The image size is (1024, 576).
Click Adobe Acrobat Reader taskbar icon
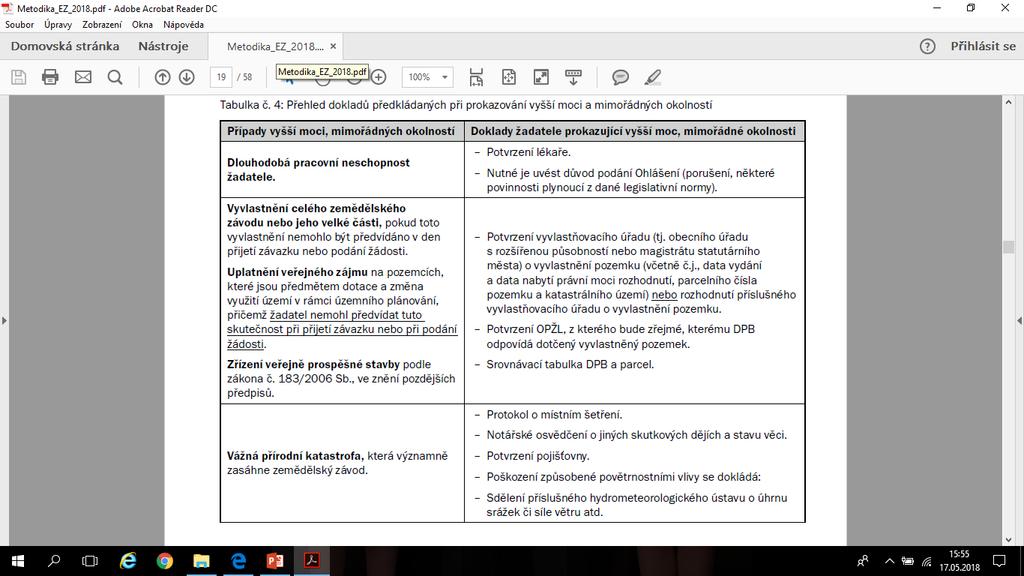tap(312, 561)
